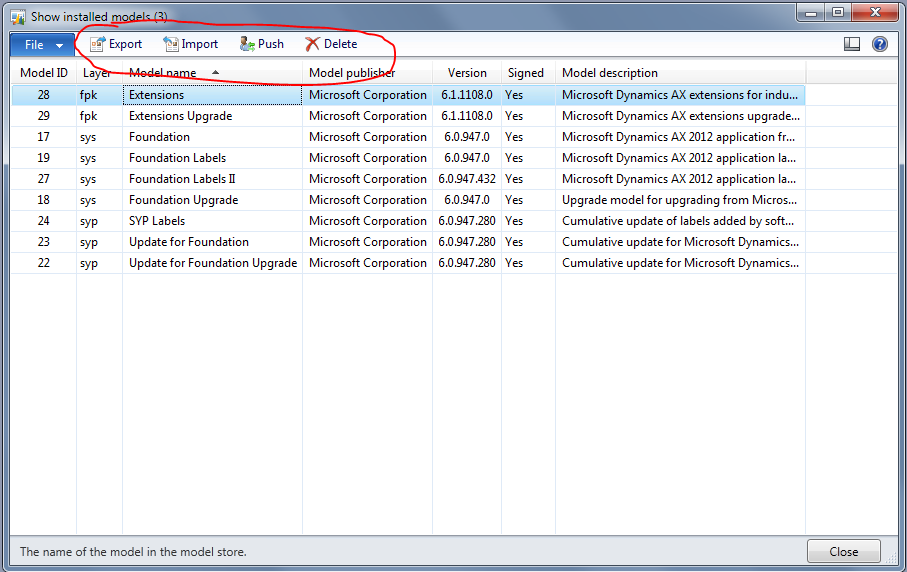907x572 pixels.
Task: Click the syp layer cell in SYP Labels row
Action: (99, 221)
